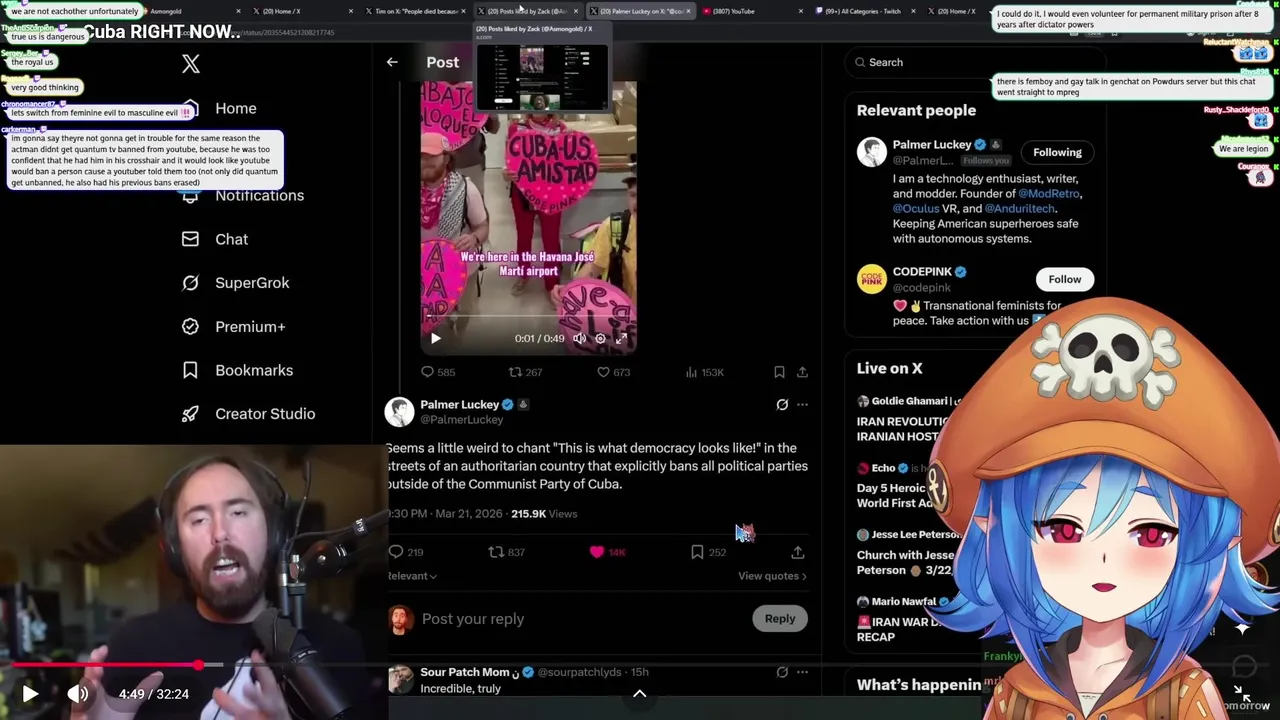The height and width of the screenshot is (720, 1280).
Task: Go back with the Post arrow
Action: point(392,62)
